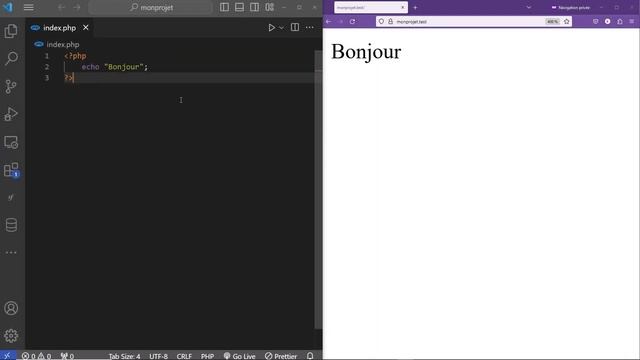Show site security padlock info
Image resolution: width=640 pixels, height=360 pixels.
coord(391,21)
